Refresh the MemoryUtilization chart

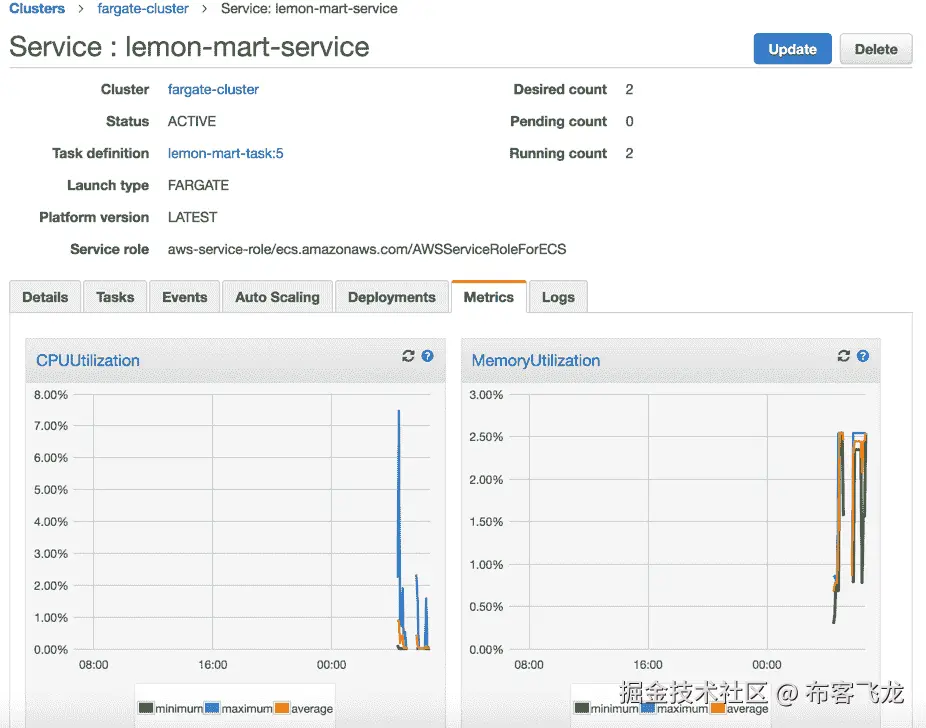point(843,356)
